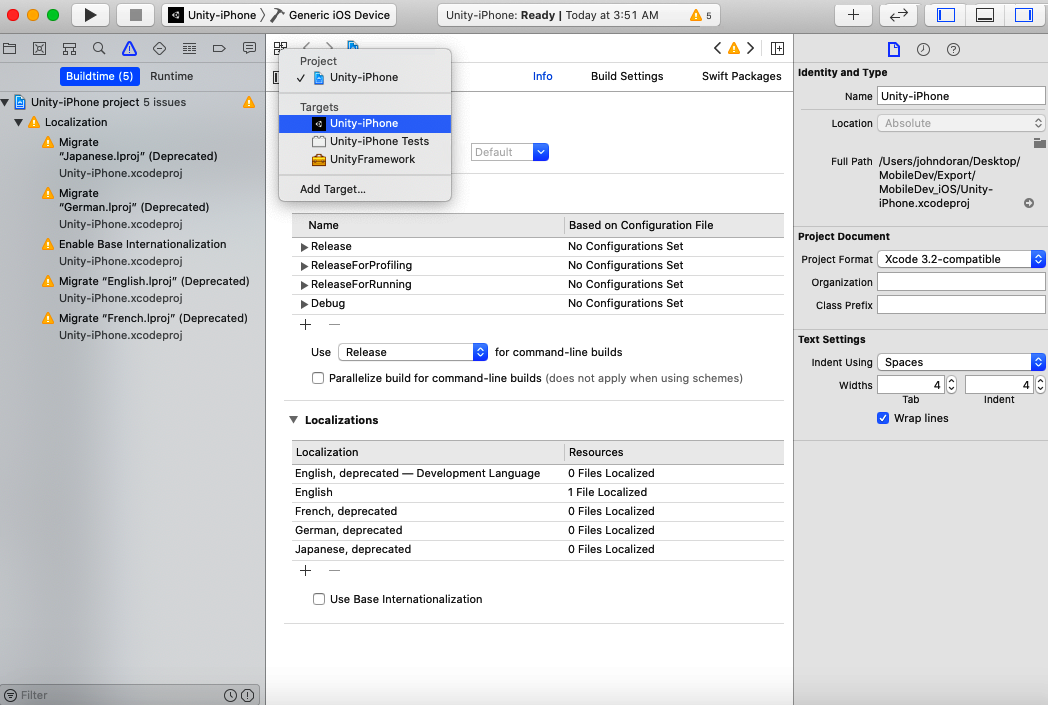Screen dimensions: 1048x705
Task: Show the History inspector clock icon
Action: [923, 49]
